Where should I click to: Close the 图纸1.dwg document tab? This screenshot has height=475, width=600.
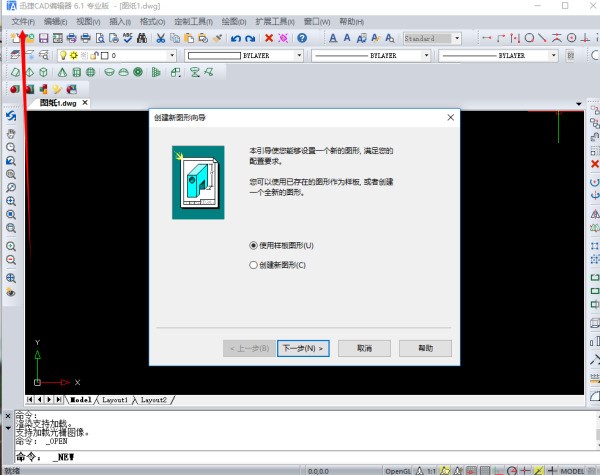pos(85,103)
